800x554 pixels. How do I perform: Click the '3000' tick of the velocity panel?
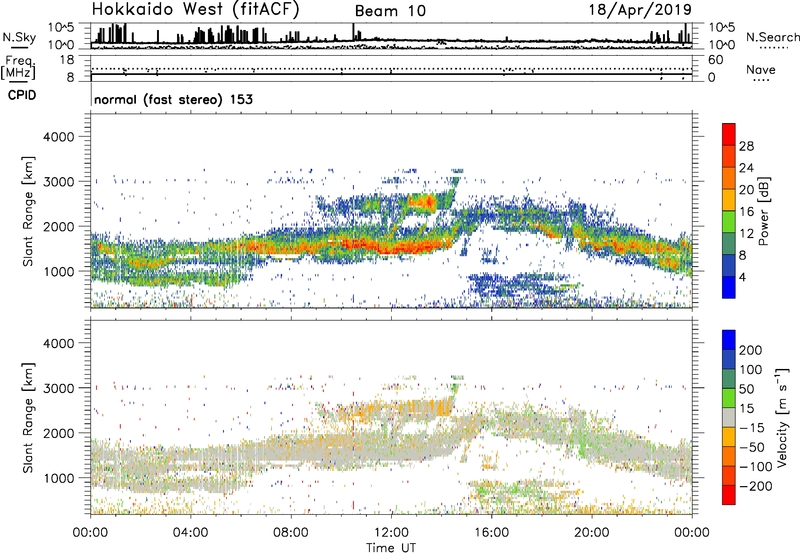tap(58, 388)
